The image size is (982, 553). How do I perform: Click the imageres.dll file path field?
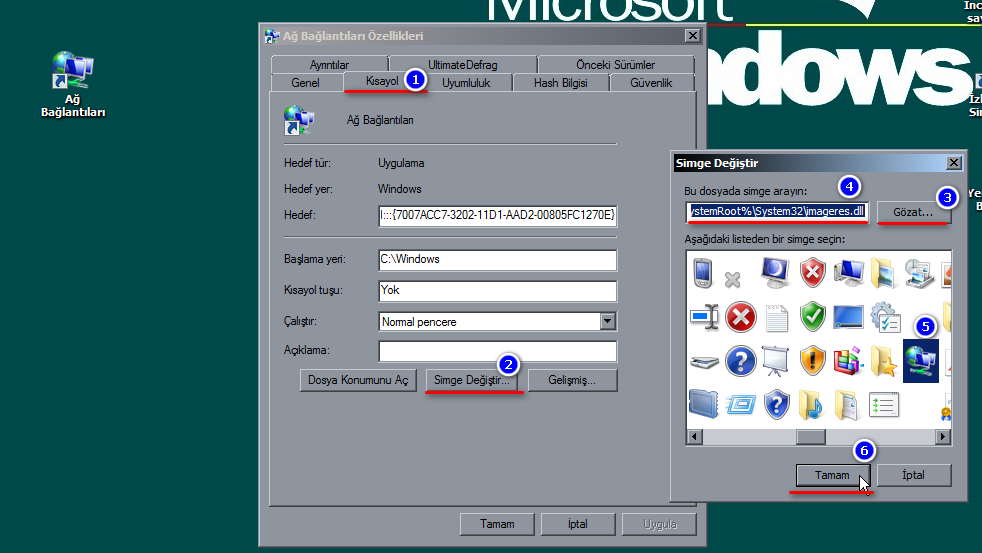click(x=777, y=212)
